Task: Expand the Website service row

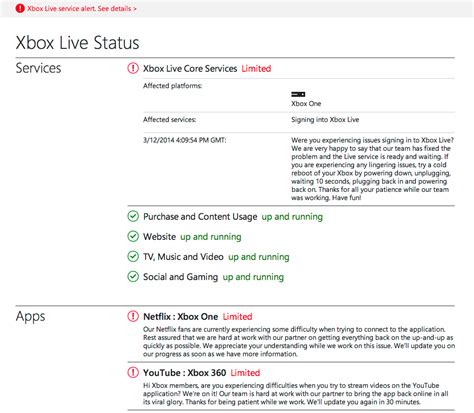Action: click(159, 237)
